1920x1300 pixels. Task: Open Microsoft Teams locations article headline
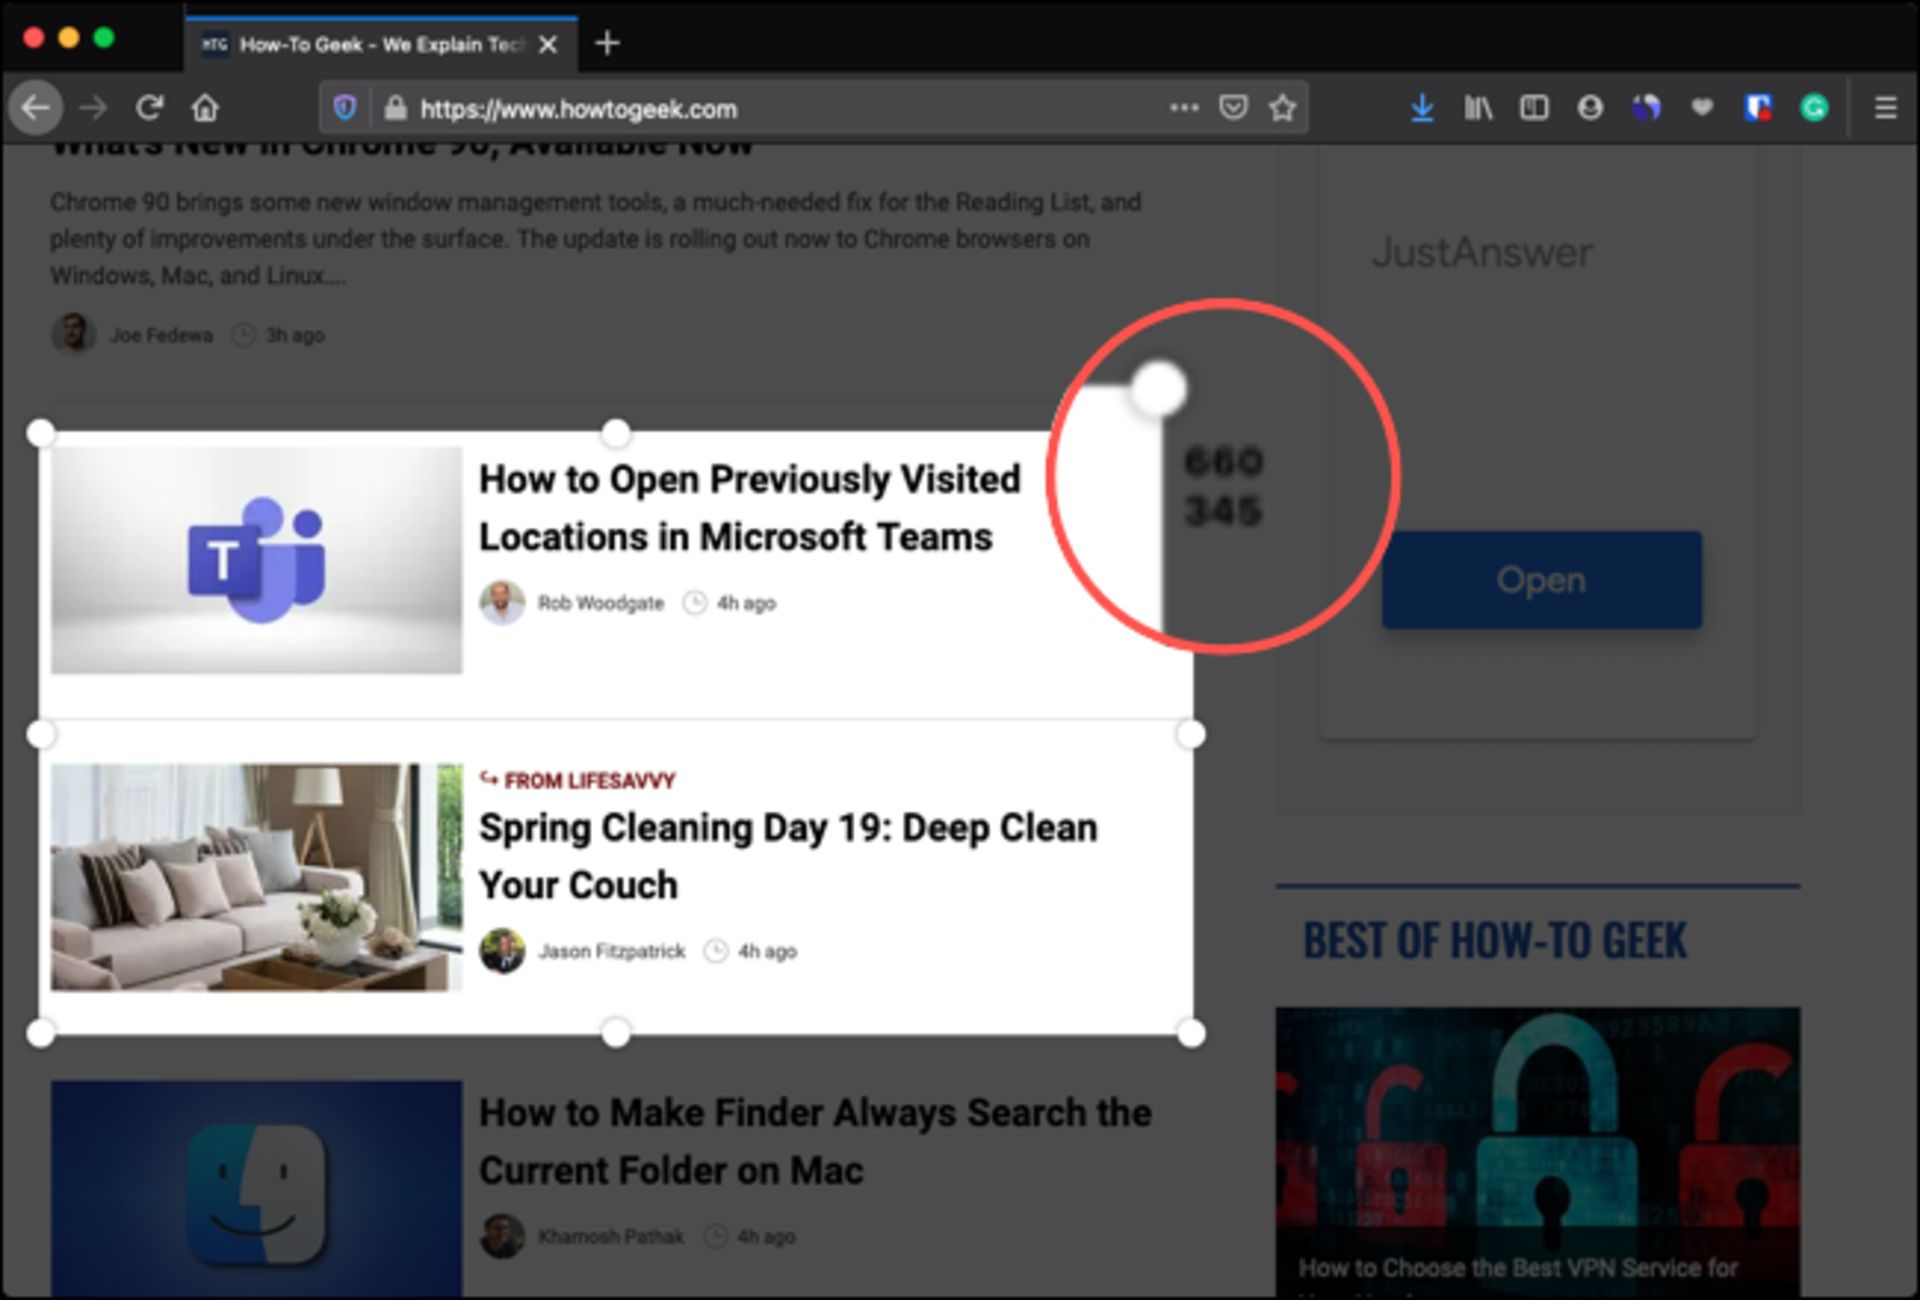[750, 508]
